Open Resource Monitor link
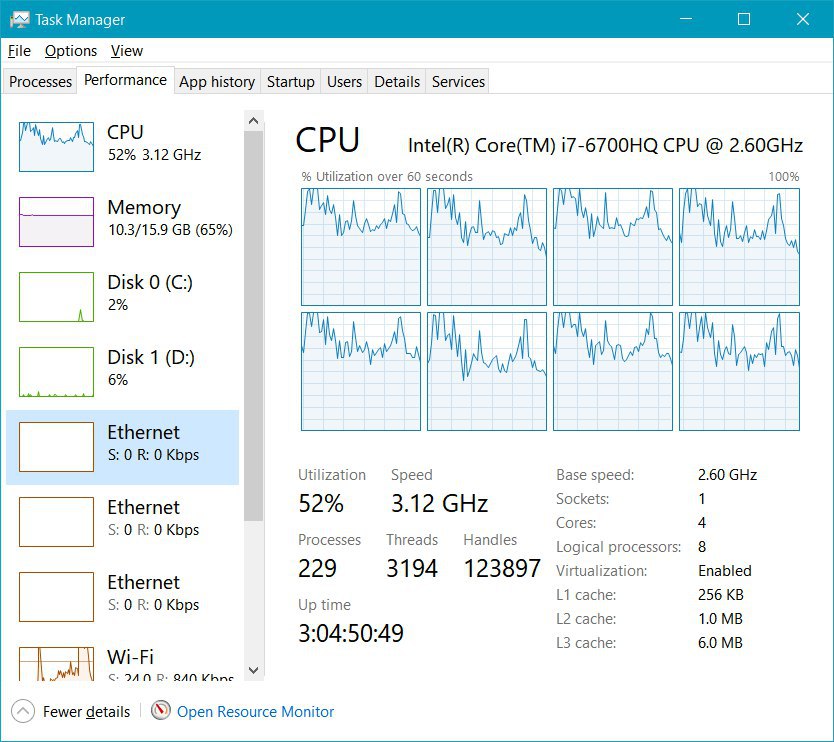Viewport: 834px width, 742px height. (255, 712)
